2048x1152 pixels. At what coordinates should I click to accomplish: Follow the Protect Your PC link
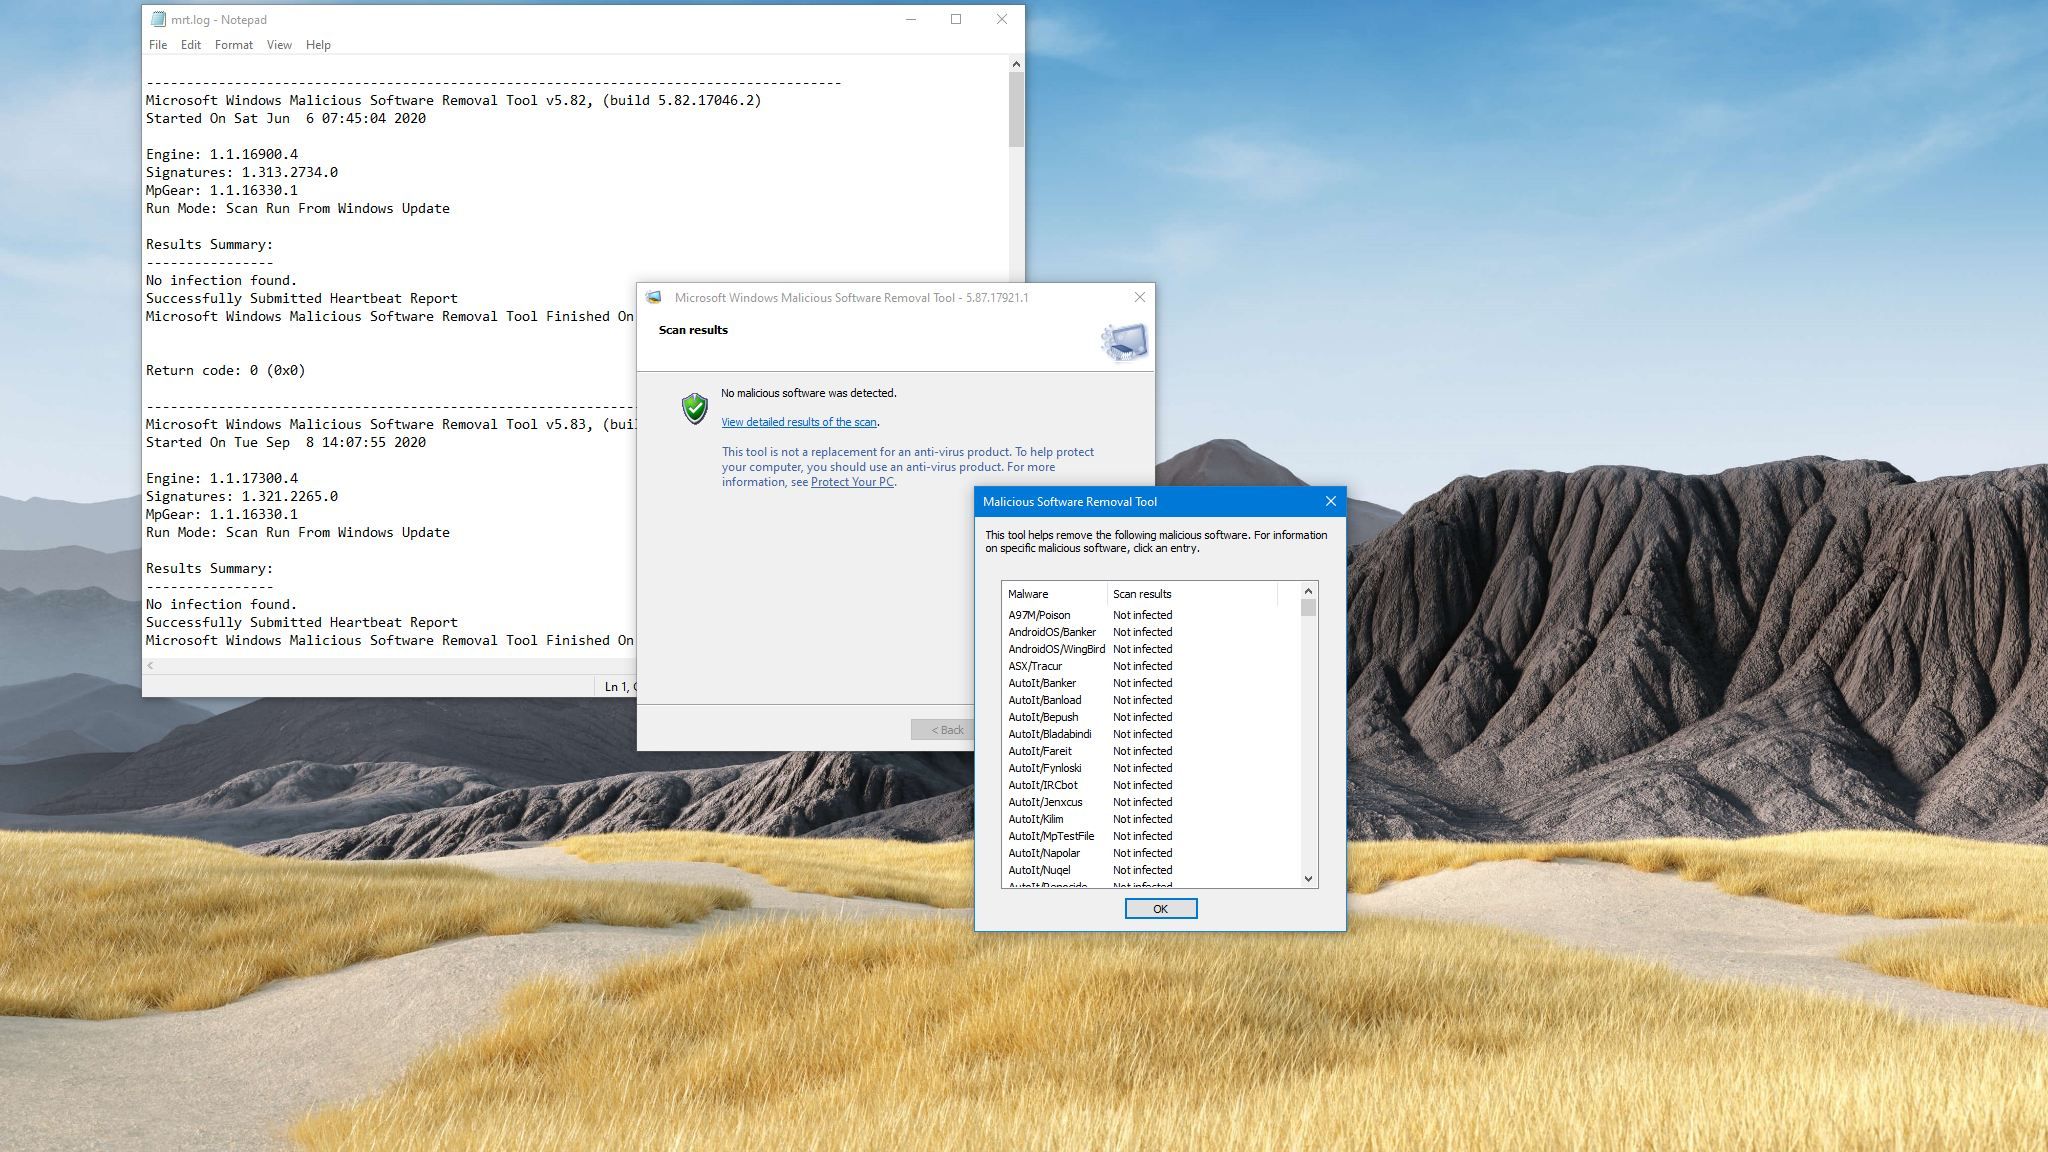pos(852,482)
